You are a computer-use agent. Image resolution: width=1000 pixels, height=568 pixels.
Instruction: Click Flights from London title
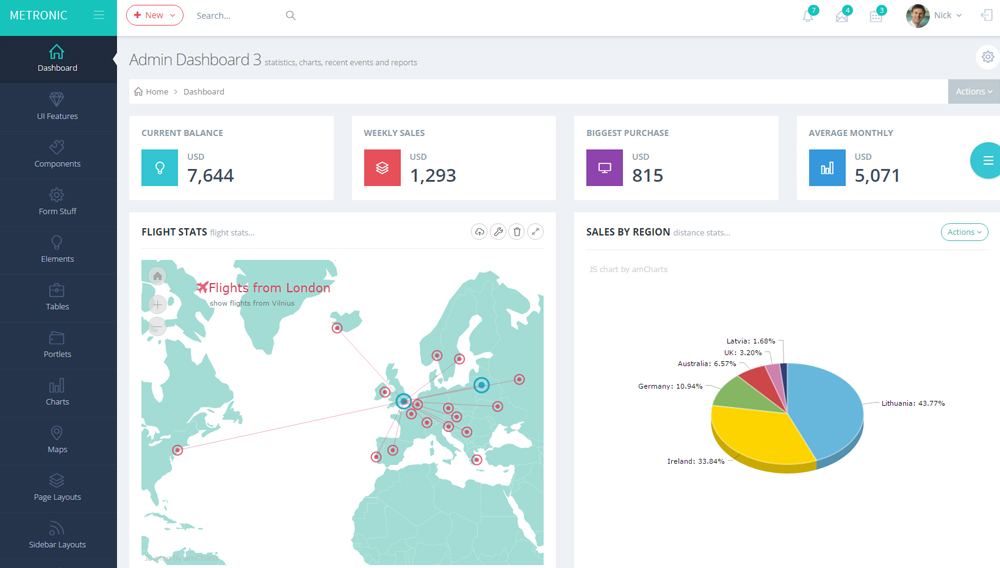pyautogui.click(x=269, y=288)
